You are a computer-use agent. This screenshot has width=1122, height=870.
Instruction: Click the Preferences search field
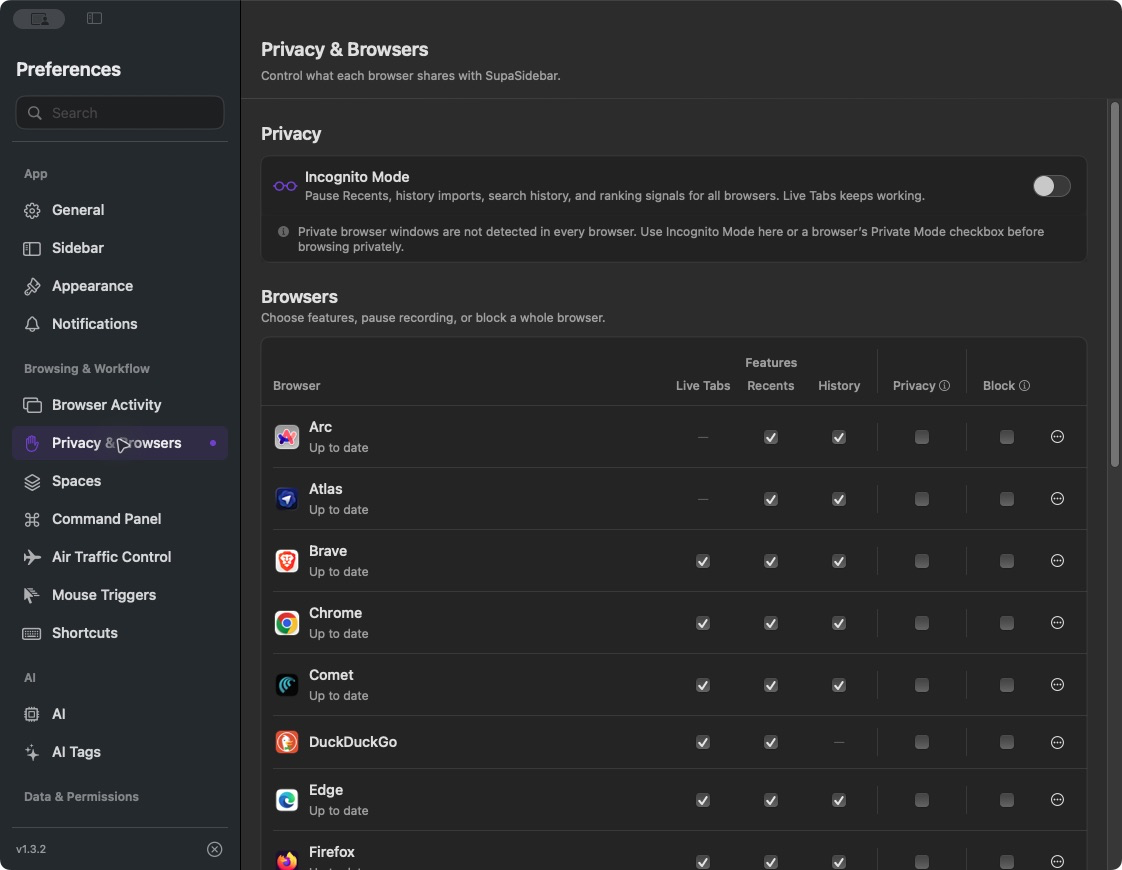119,113
